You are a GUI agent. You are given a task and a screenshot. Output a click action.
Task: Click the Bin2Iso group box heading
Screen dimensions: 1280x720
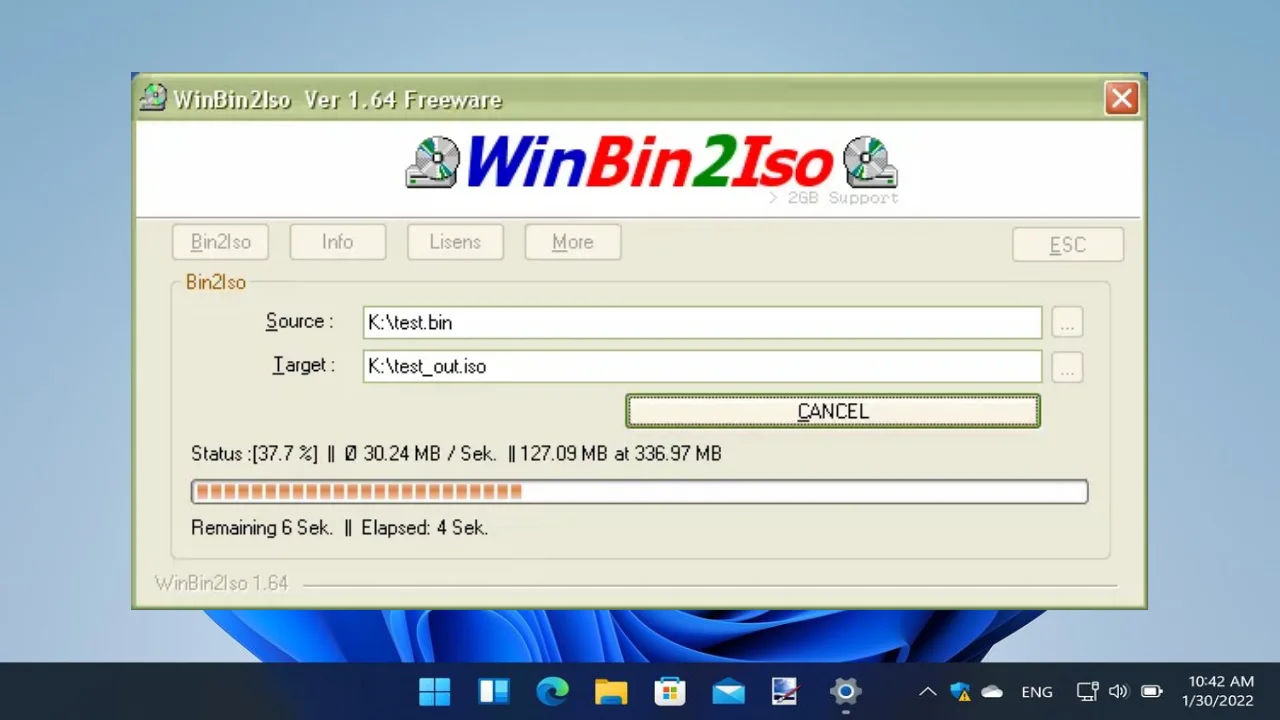point(216,283)
